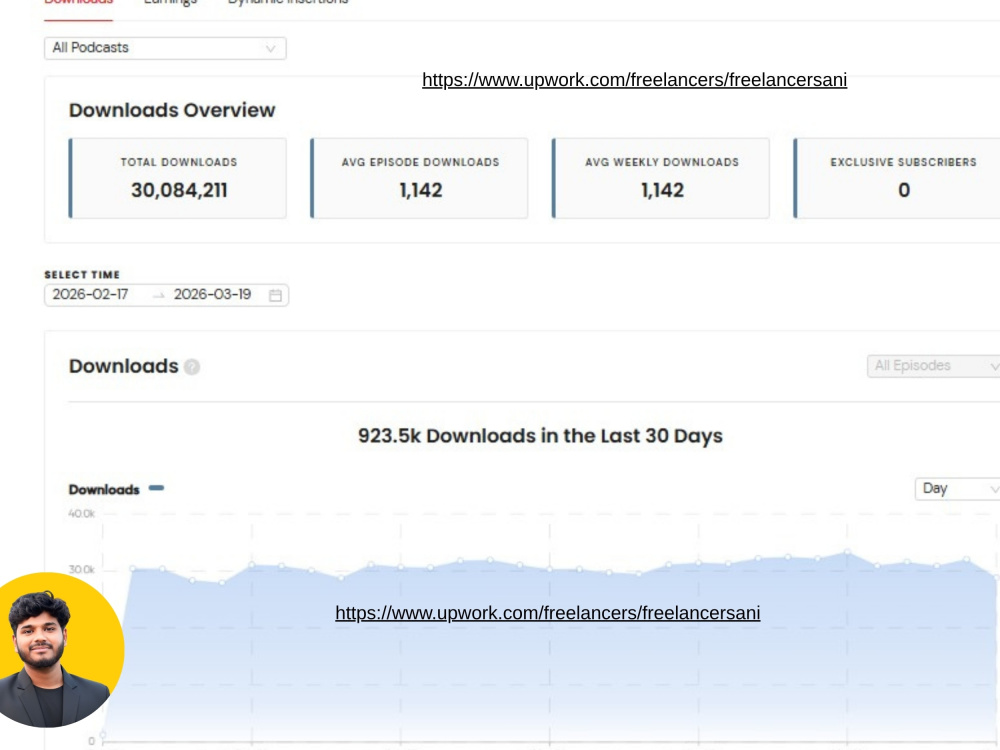The width and height of the screenshot is (1000, 750).
Task: Open the All Podcasts dropdown
Action: click(165, 48)
